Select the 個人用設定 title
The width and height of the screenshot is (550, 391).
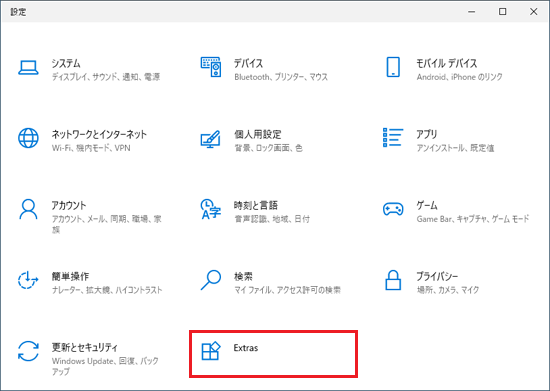258,134
